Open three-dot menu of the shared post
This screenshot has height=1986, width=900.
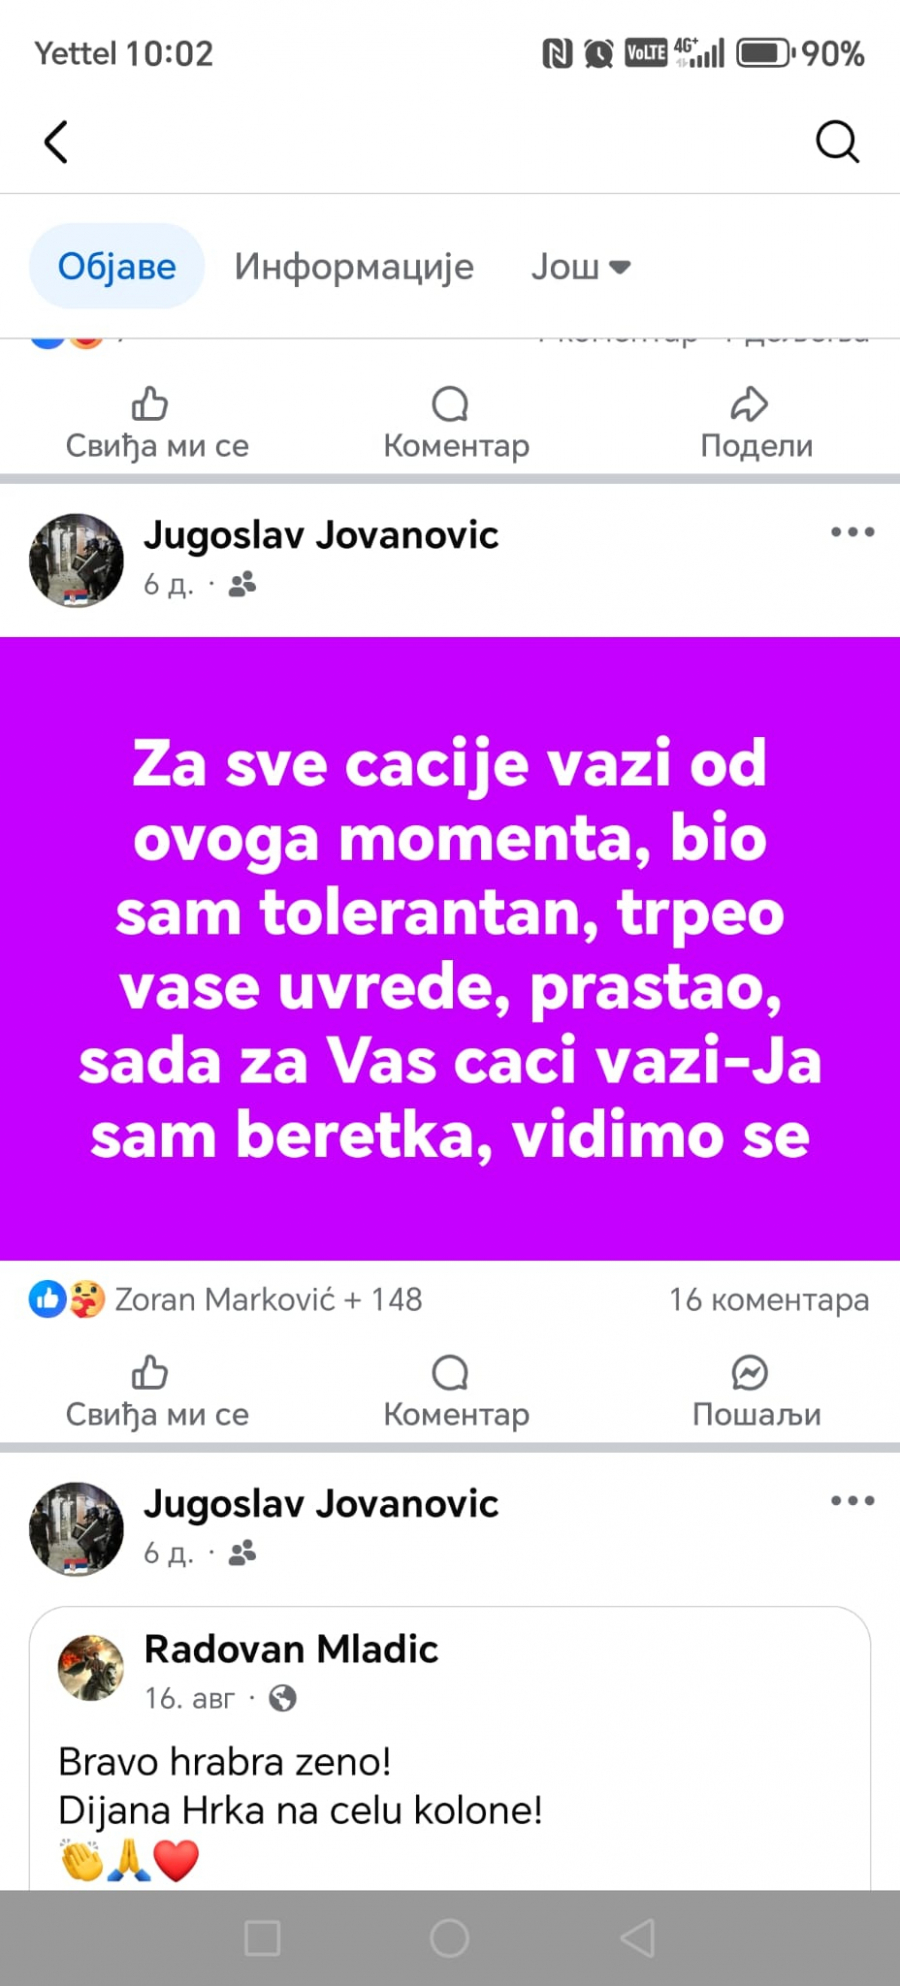click(853, 1500)
